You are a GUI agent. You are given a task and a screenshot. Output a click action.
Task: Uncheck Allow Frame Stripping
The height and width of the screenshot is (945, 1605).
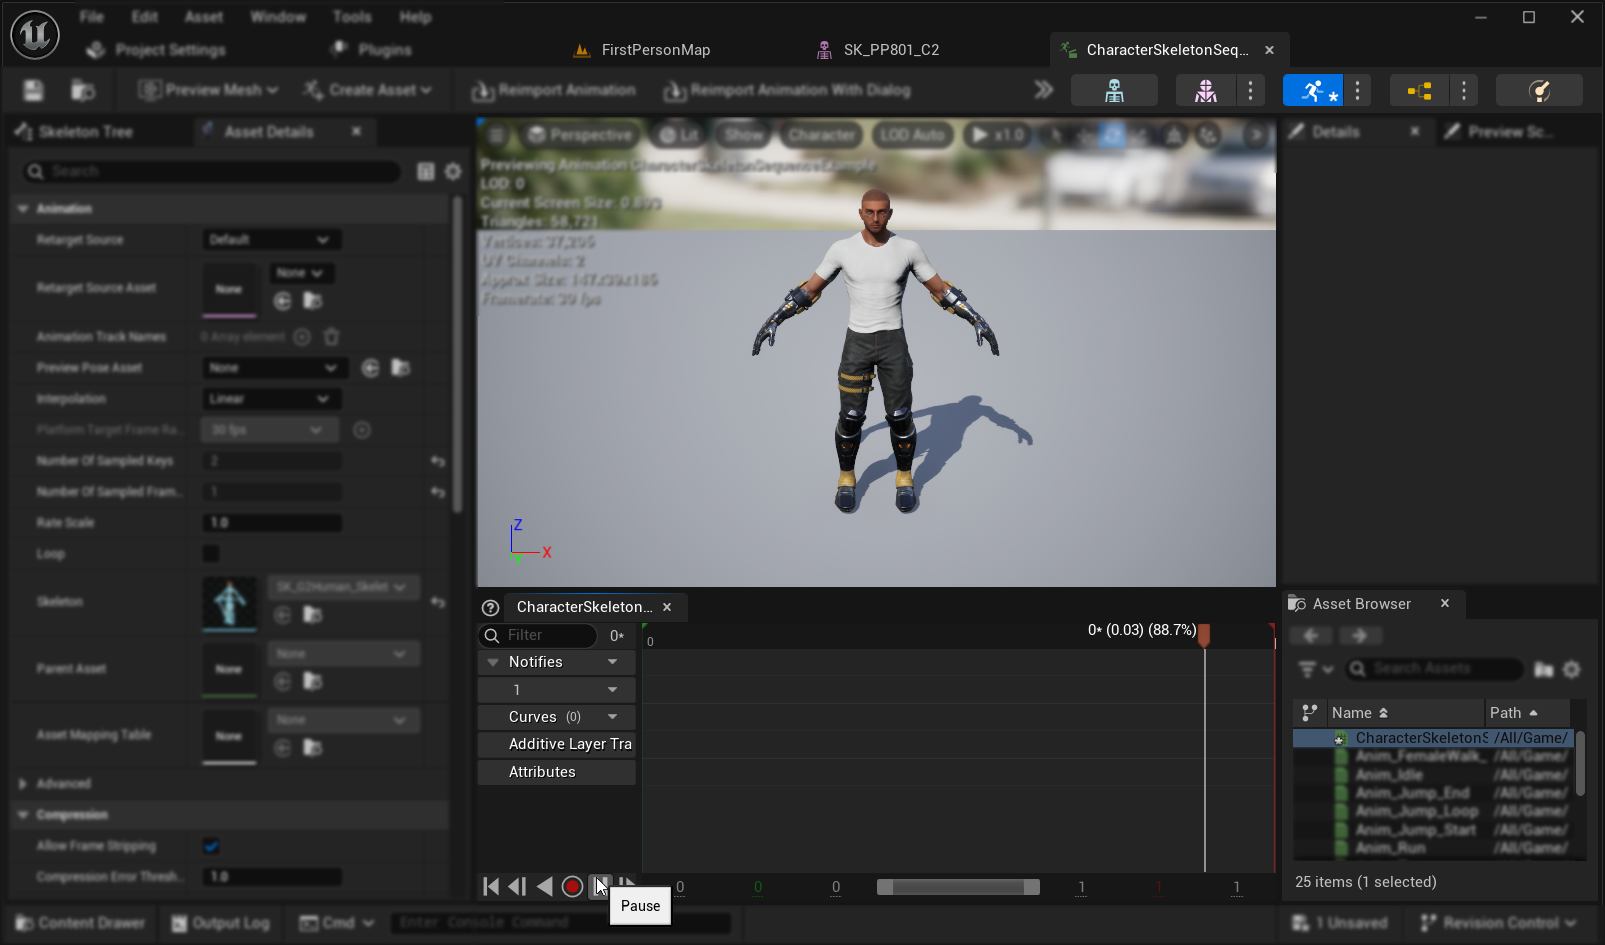[211, 845]
